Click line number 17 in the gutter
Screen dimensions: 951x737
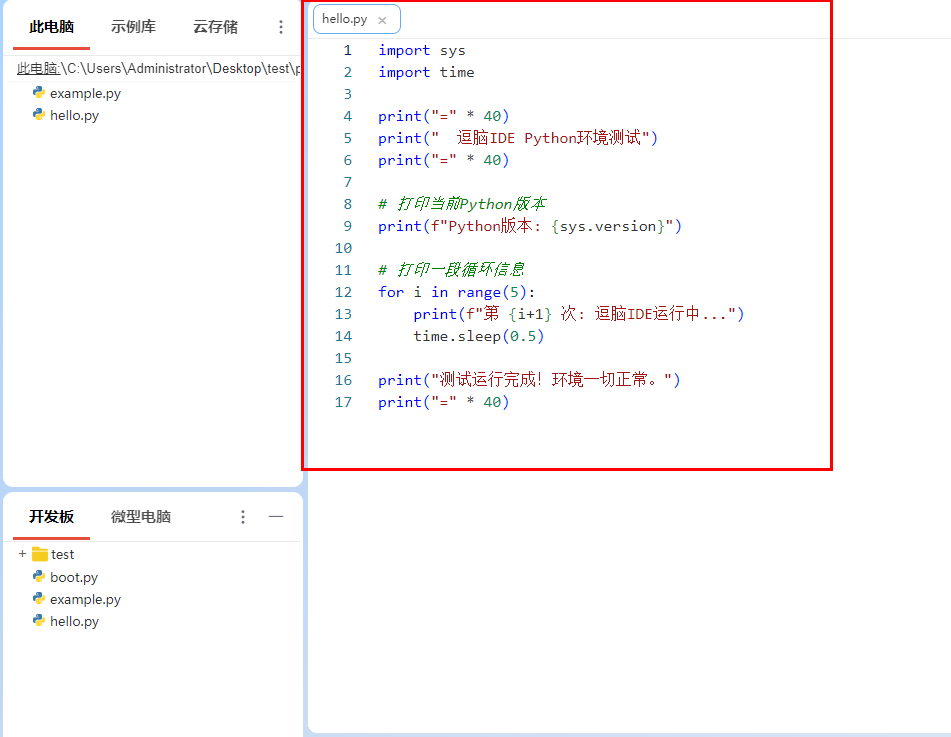[343, 402]
